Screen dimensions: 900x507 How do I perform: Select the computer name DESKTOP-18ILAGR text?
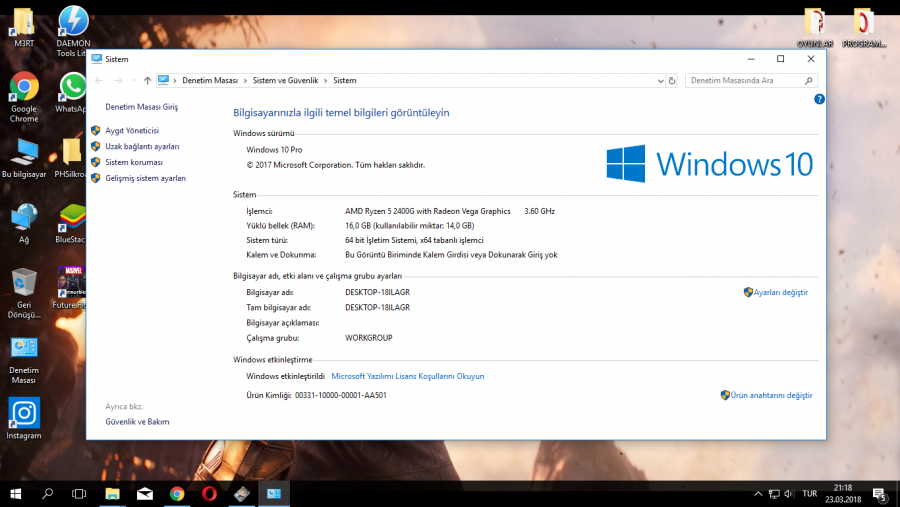(x=377, y=292)
